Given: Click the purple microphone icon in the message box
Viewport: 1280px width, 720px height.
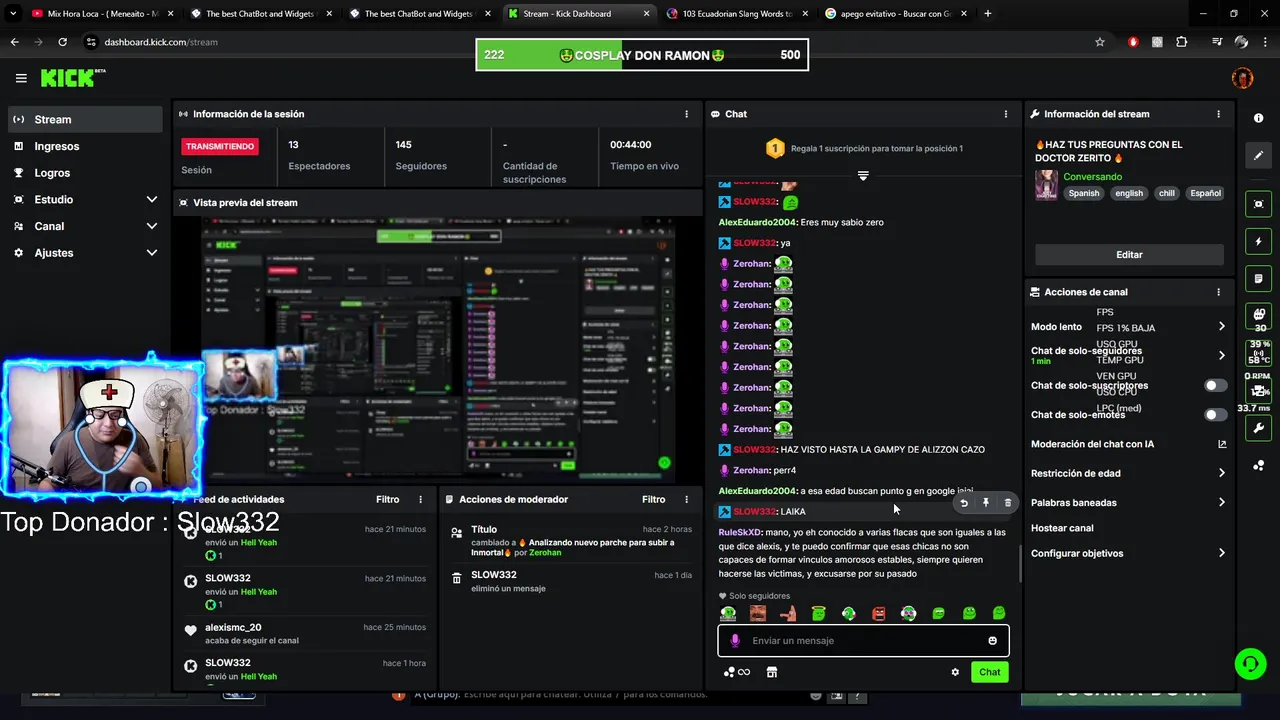Looking at the screenshot, I should tap(735, 641).
